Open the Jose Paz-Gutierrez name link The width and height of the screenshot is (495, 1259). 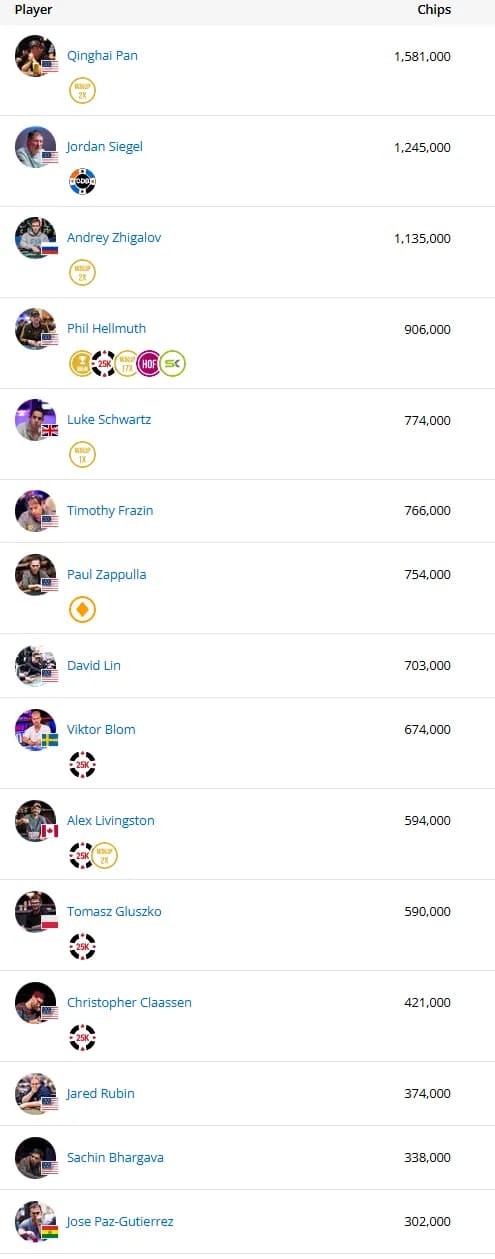[120, 1221]
